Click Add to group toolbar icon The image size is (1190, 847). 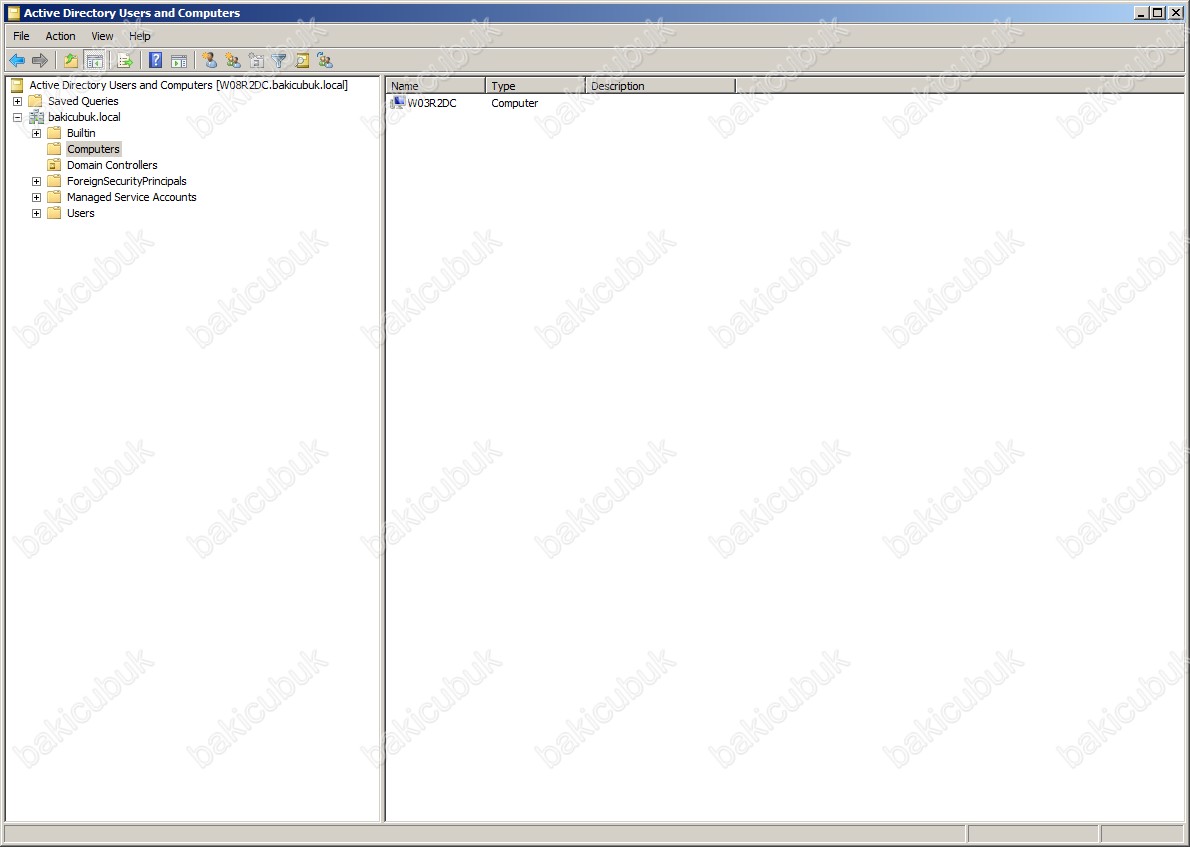[x=325, y=61]
